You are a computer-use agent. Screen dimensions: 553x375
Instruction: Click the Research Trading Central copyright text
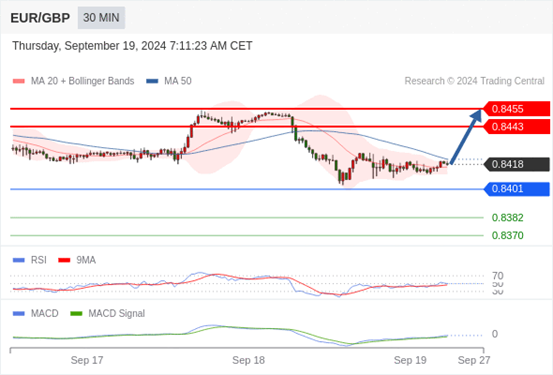(474, 81)
